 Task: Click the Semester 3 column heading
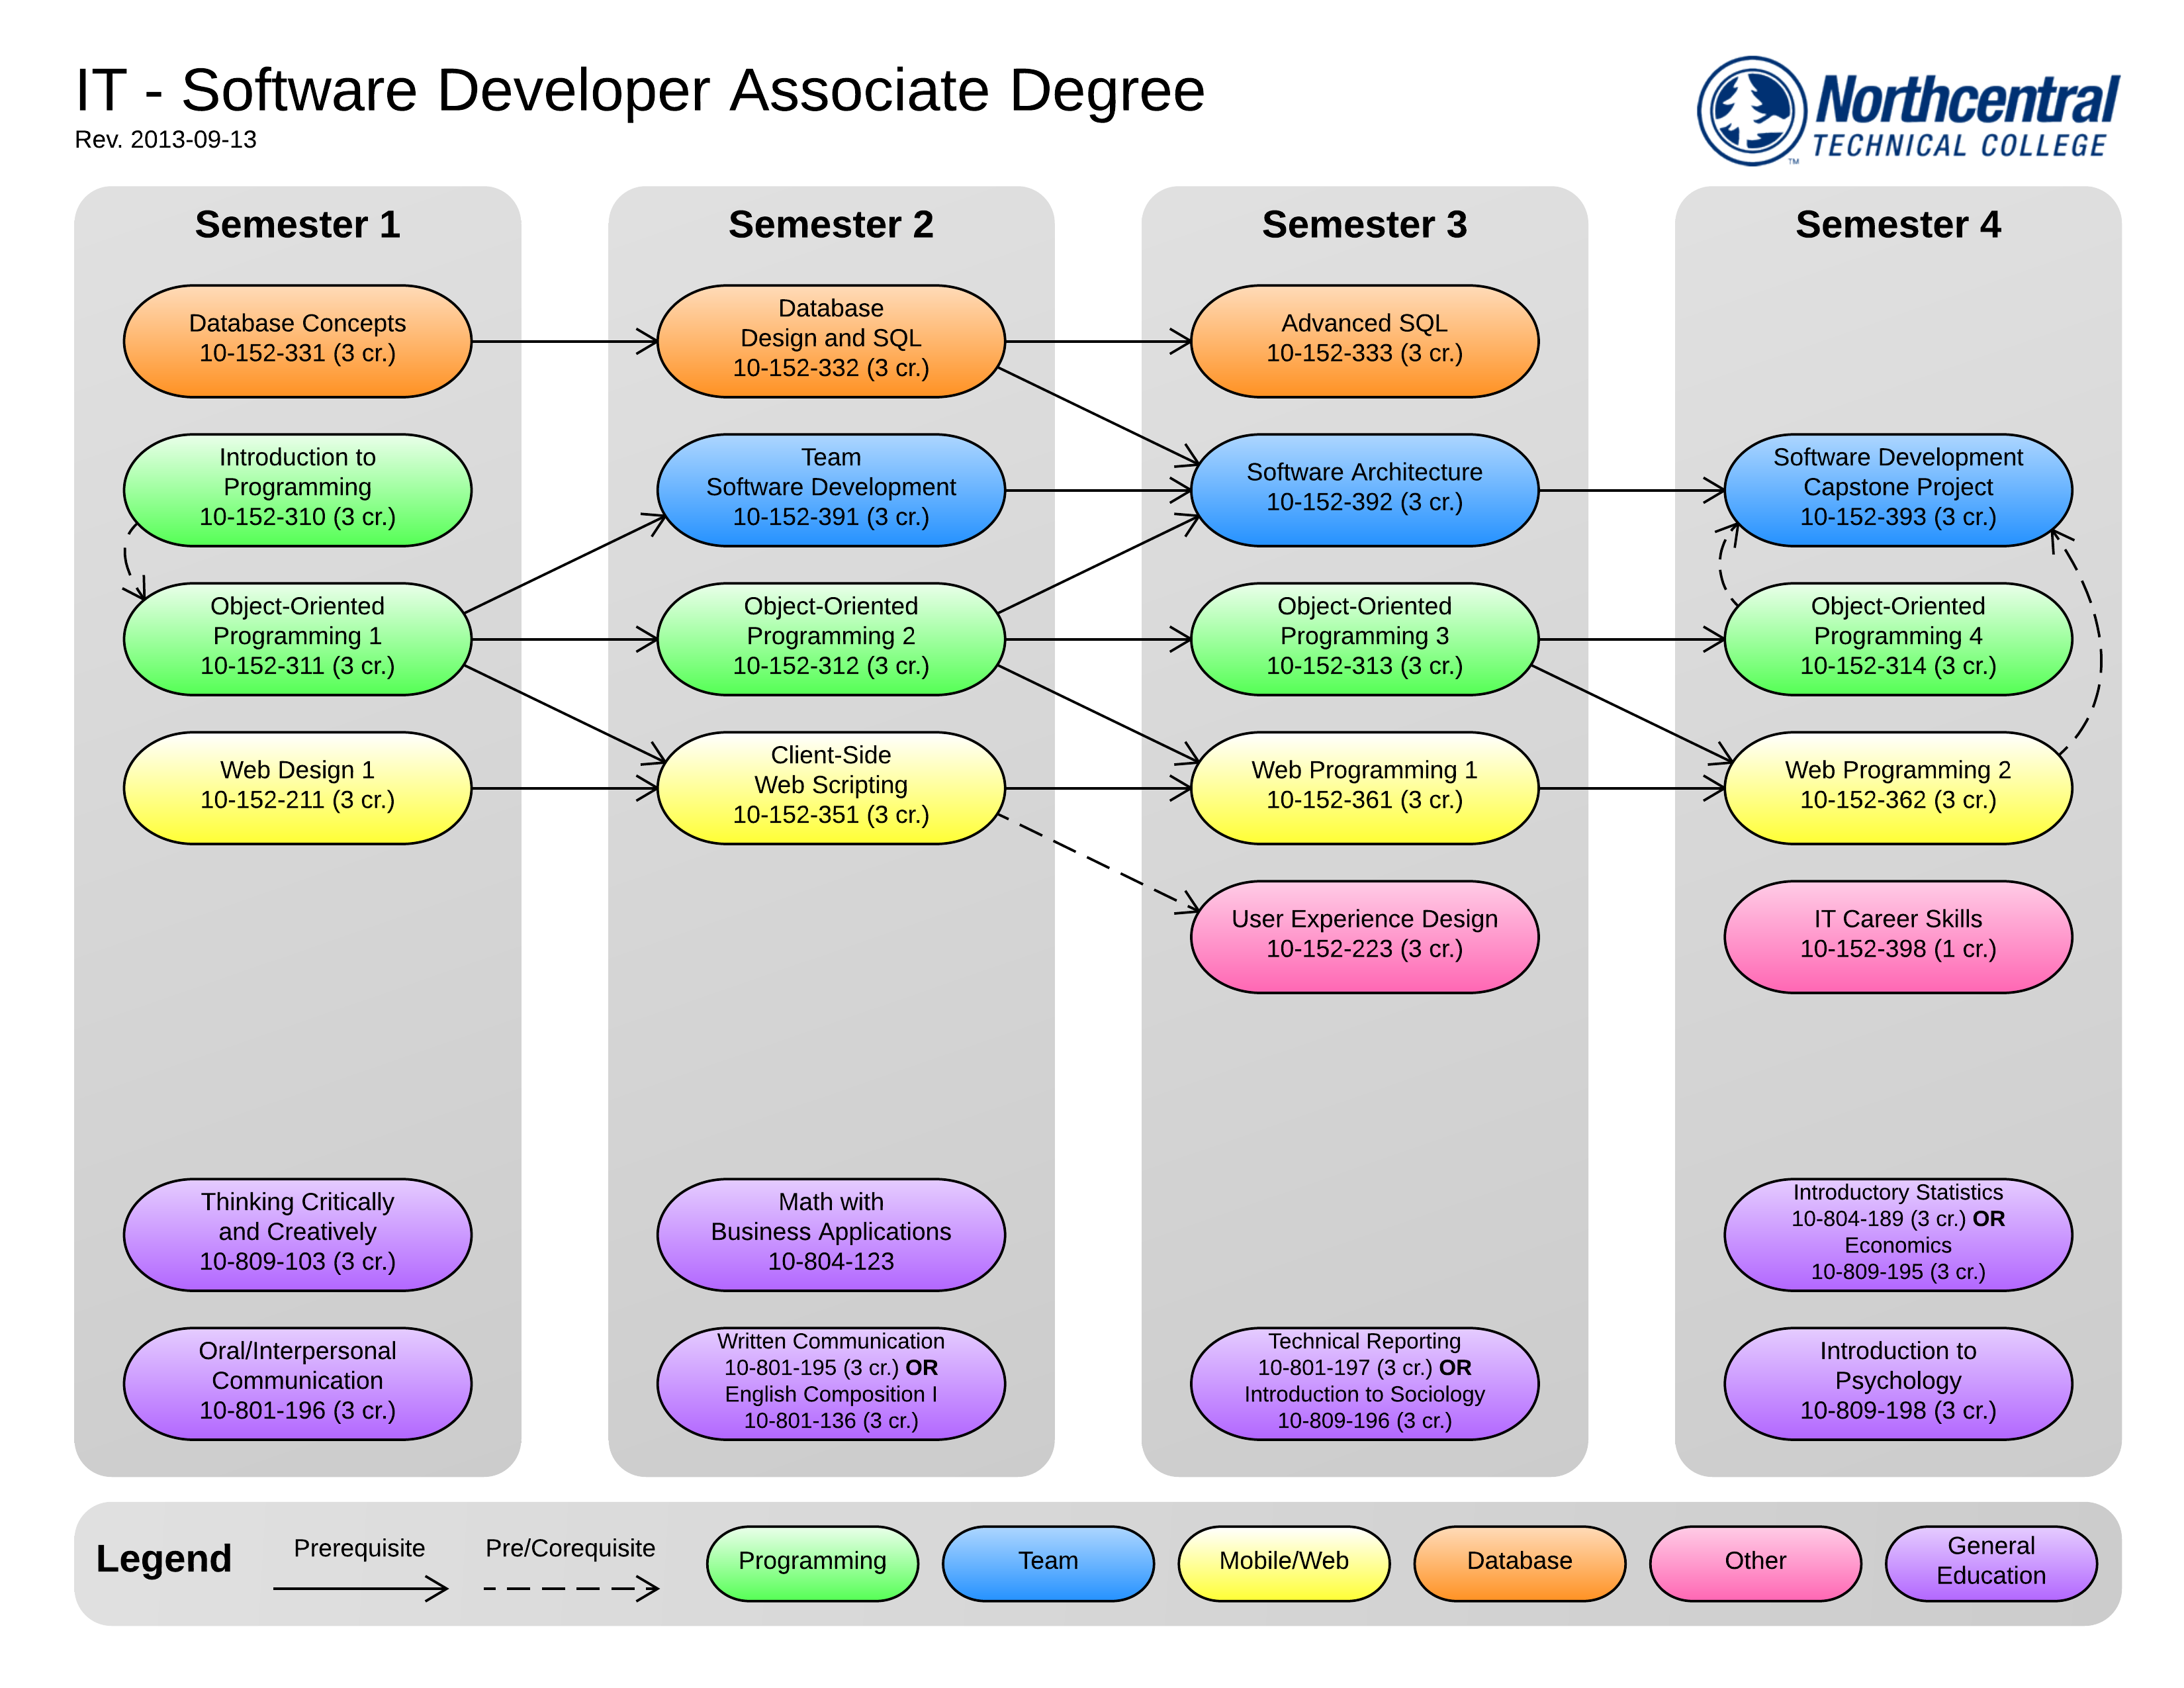(x=1363, y=225)
